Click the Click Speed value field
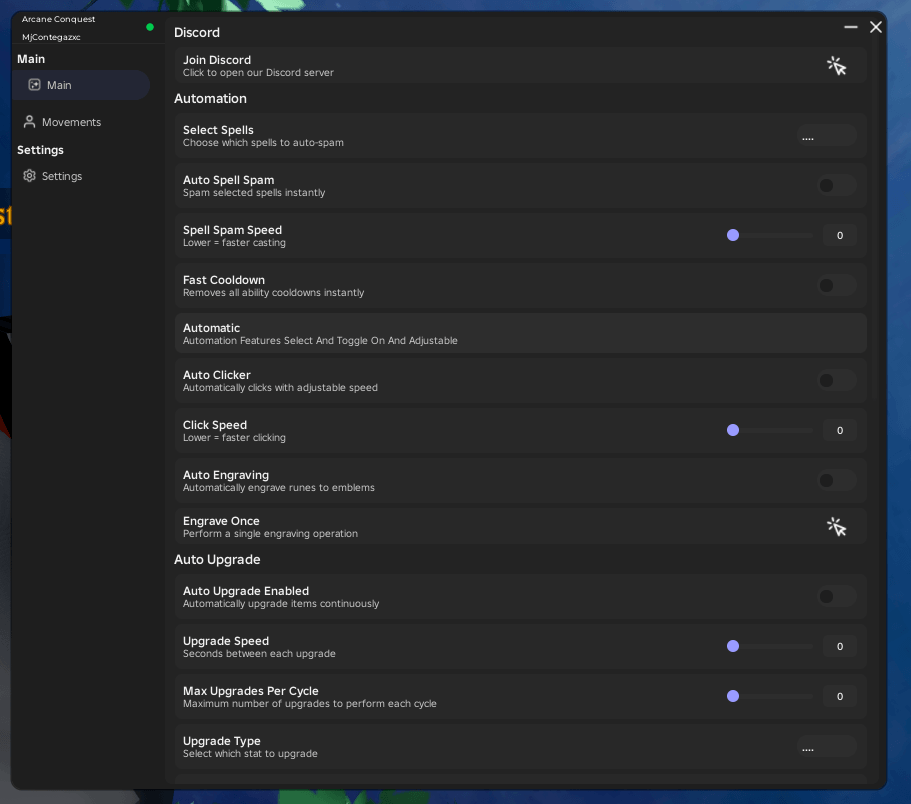 840,430
